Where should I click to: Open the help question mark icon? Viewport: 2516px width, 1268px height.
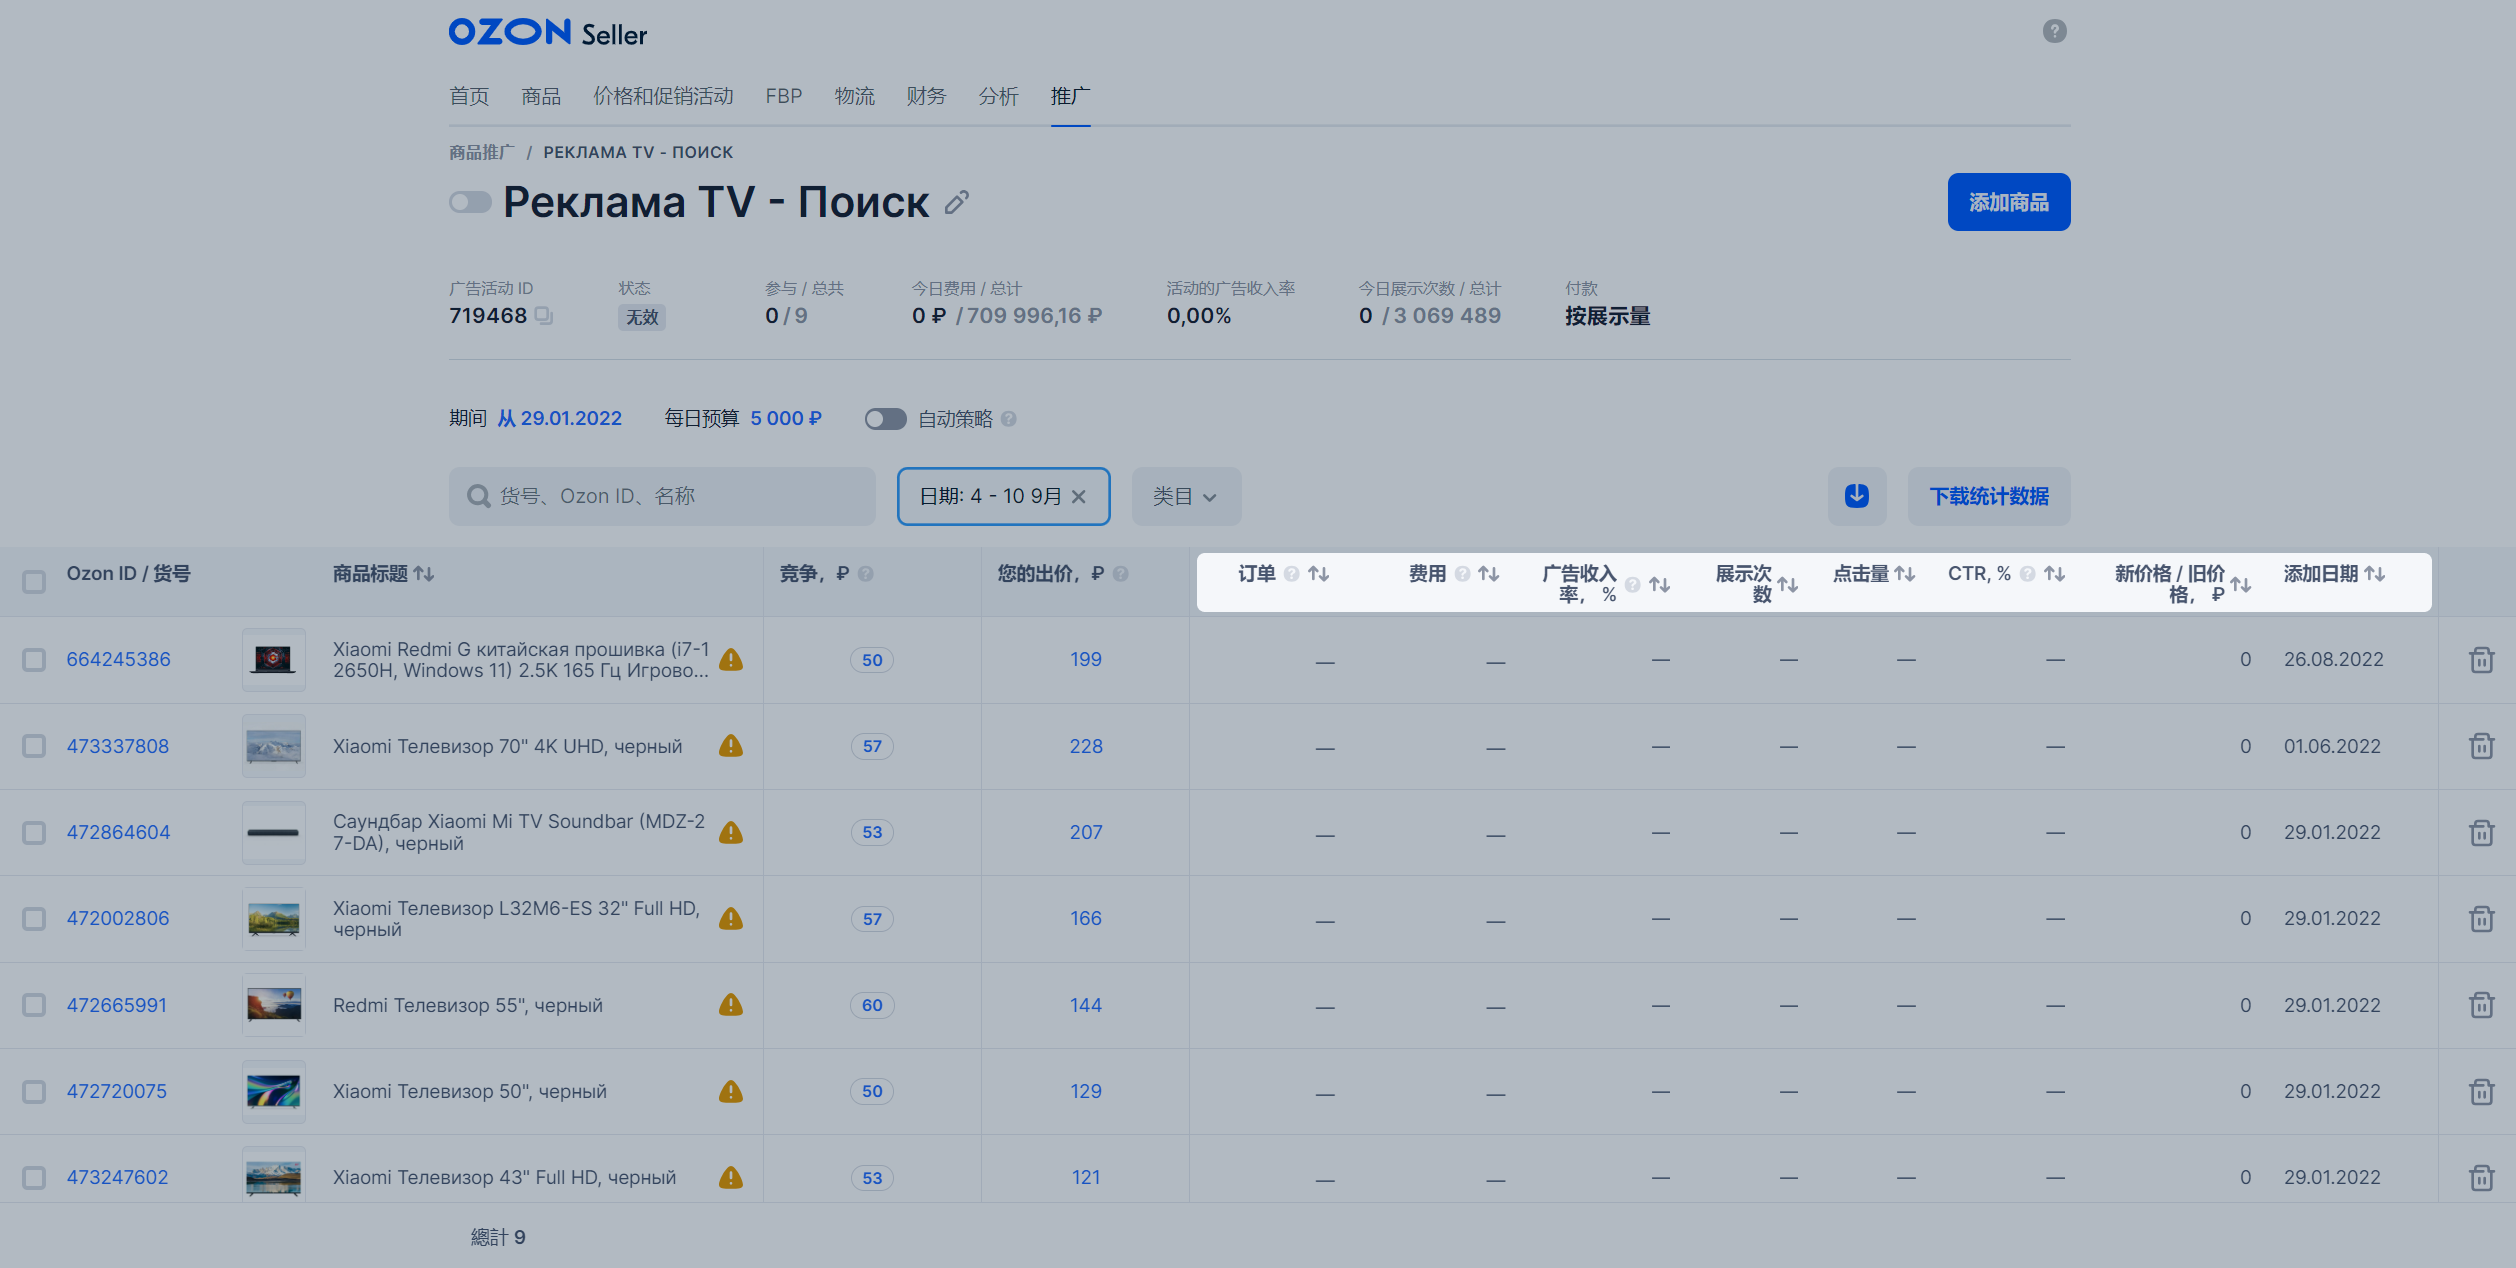point(2054,31)
